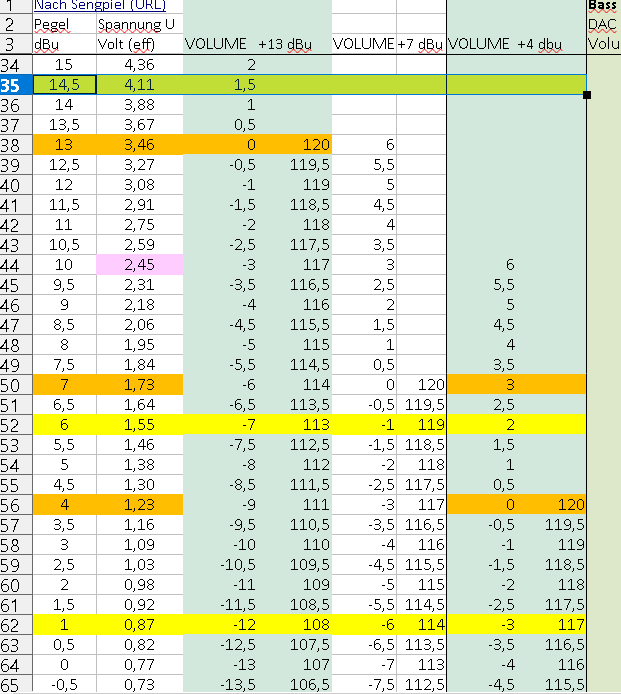Click the Spannung U header cell
Screen dimensions: 621x694
(x=139, y=24)
